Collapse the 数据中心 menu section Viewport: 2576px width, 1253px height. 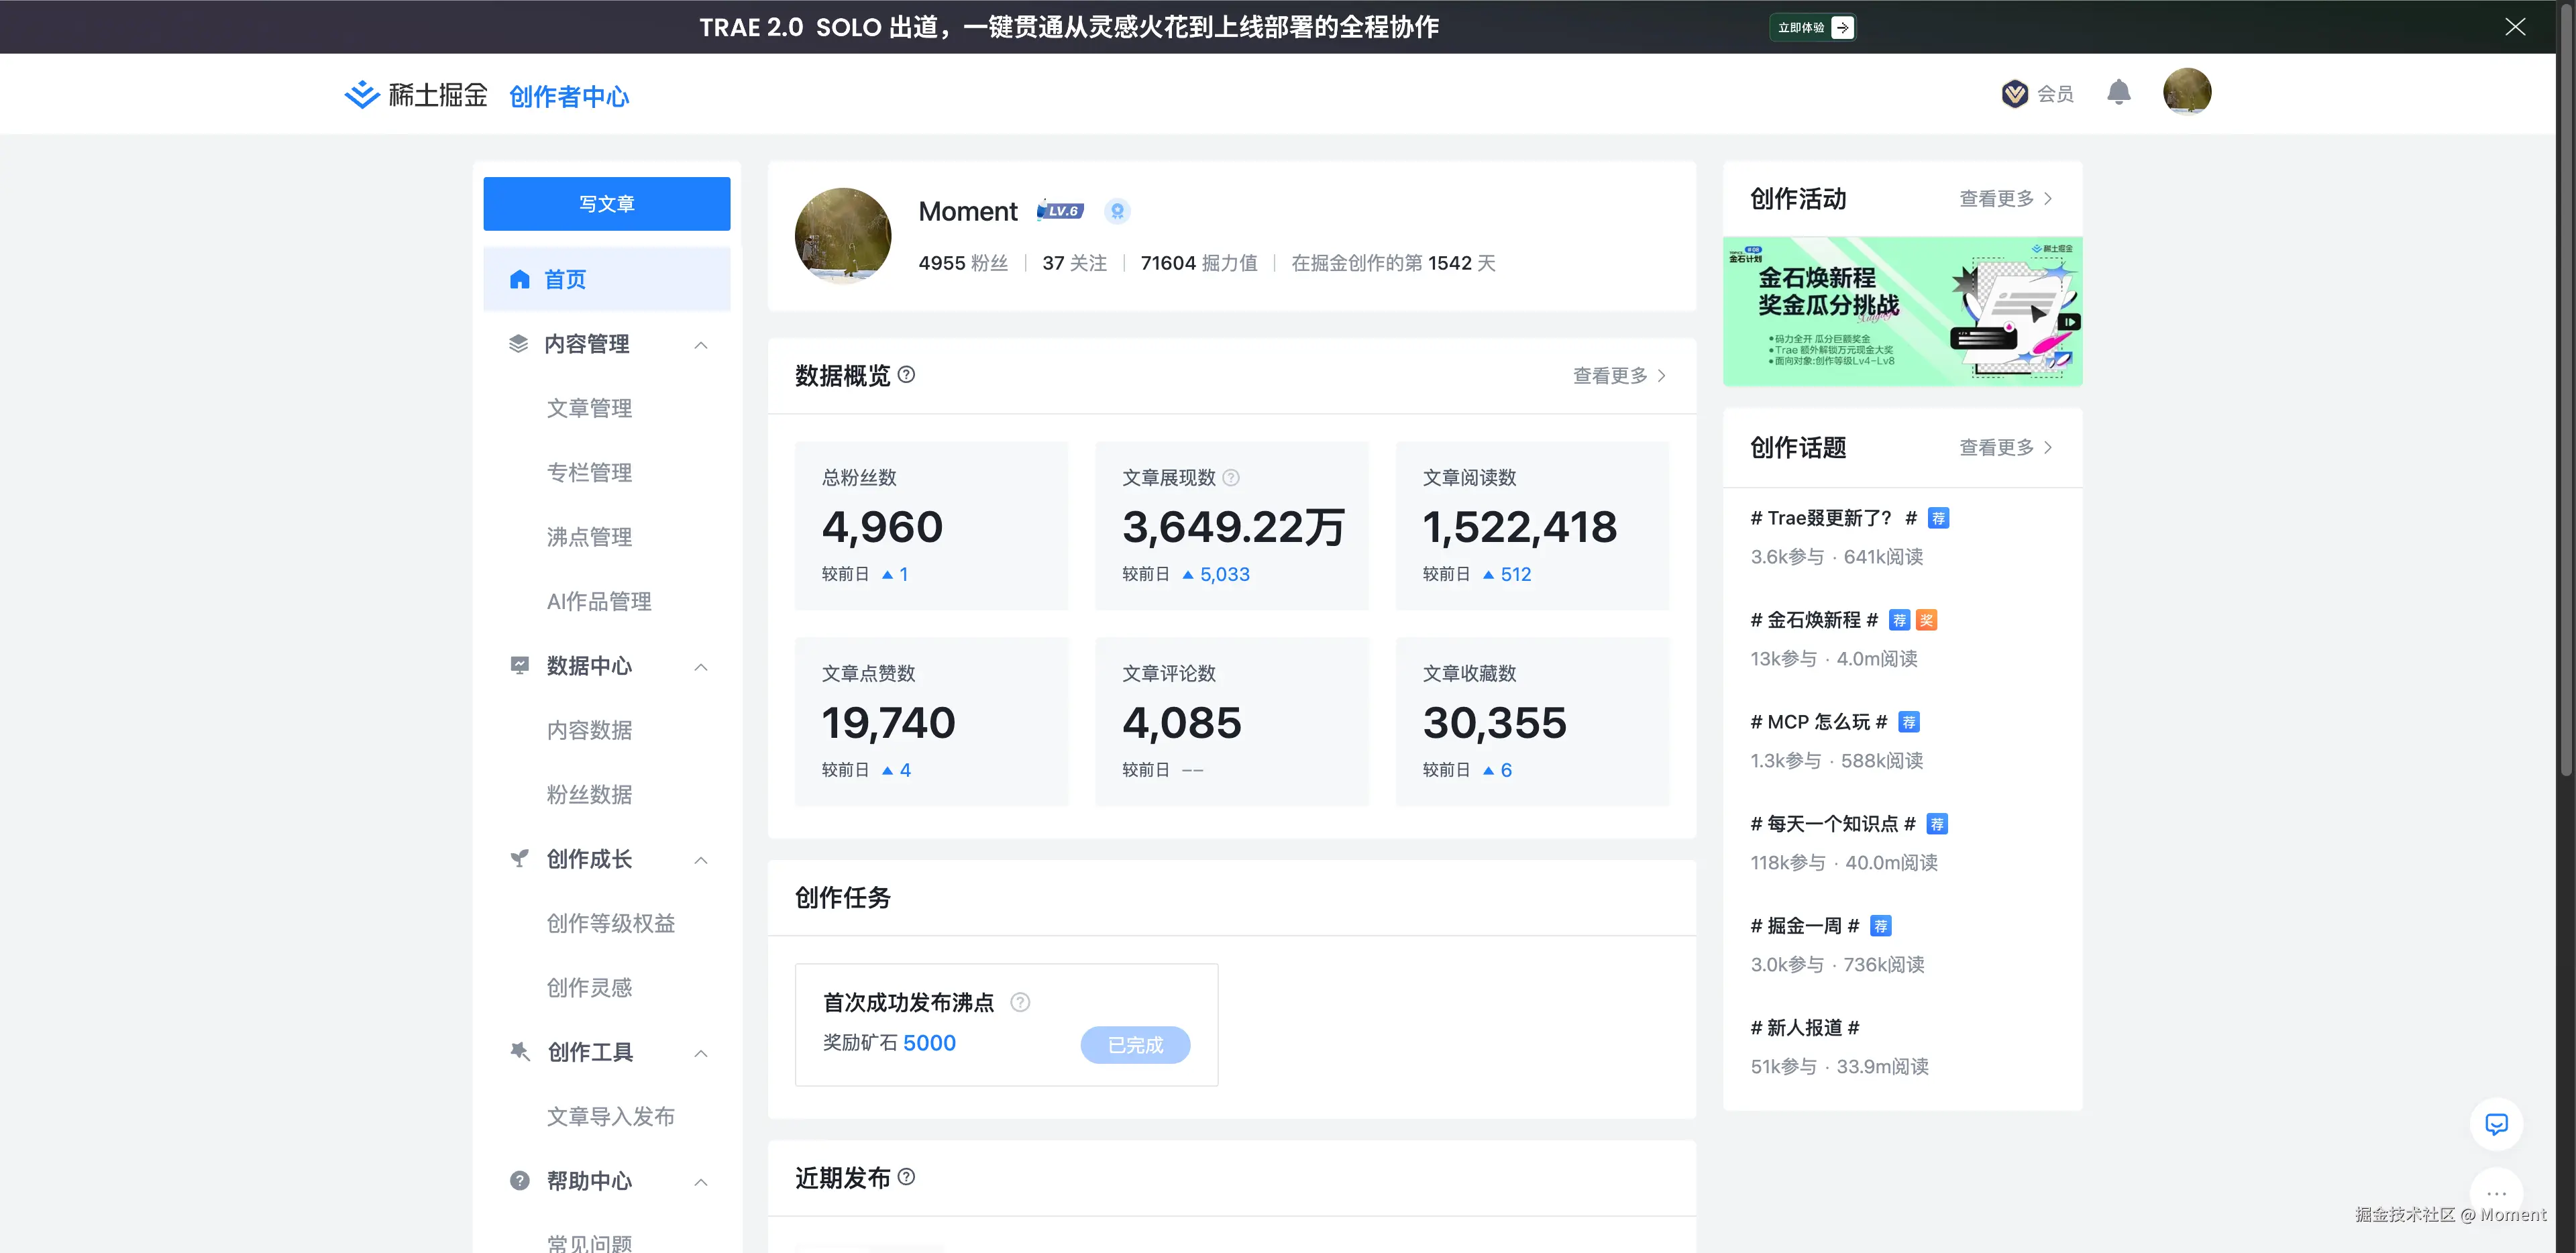[x=701, y=667]
